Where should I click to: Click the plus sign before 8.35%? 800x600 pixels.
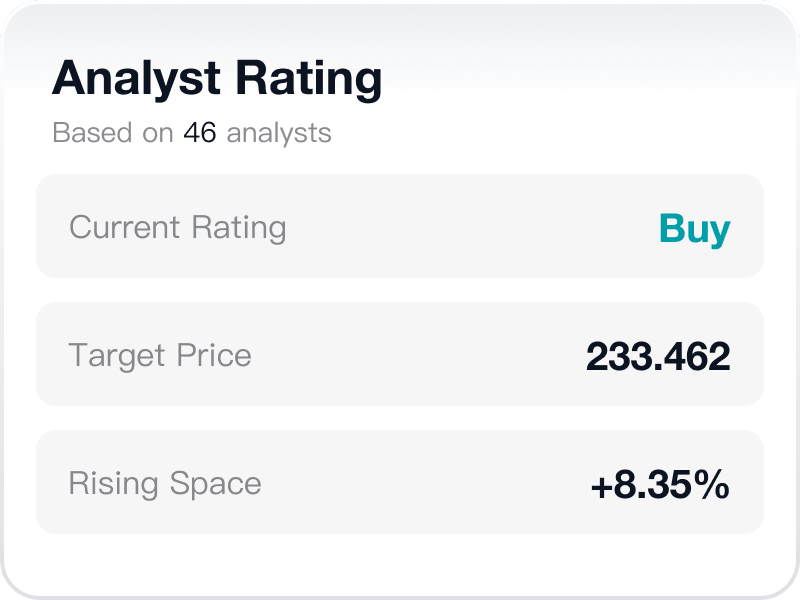(x=602, y=487)
